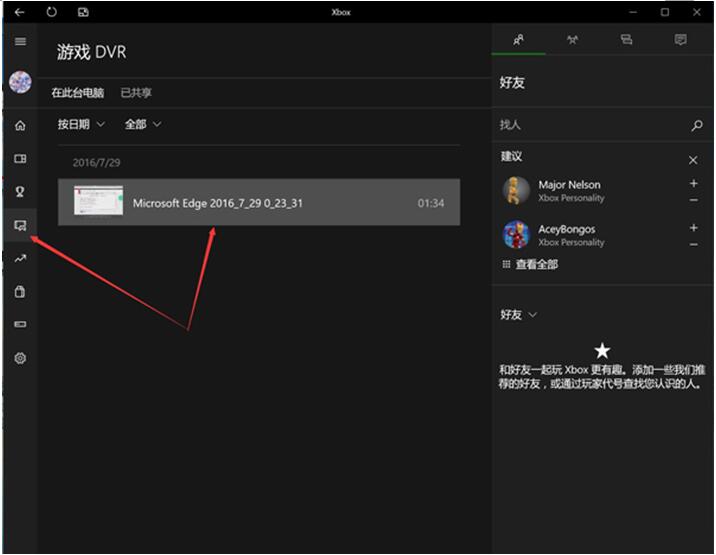Image resolution: width=716 pixels, height=555 pixels.
Task: Click the refresh icon in title bar
Action: 52,12
